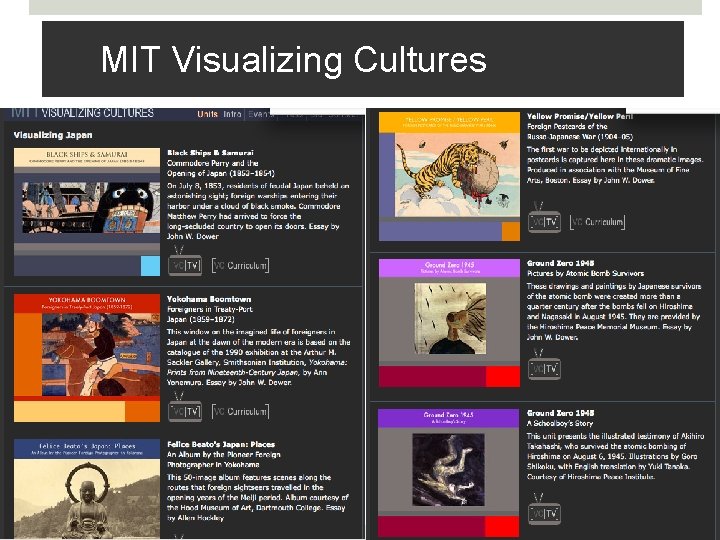Open VC TV icon under A Schoolboy's Story
This screenshot has width=720, height=540.
544,509
